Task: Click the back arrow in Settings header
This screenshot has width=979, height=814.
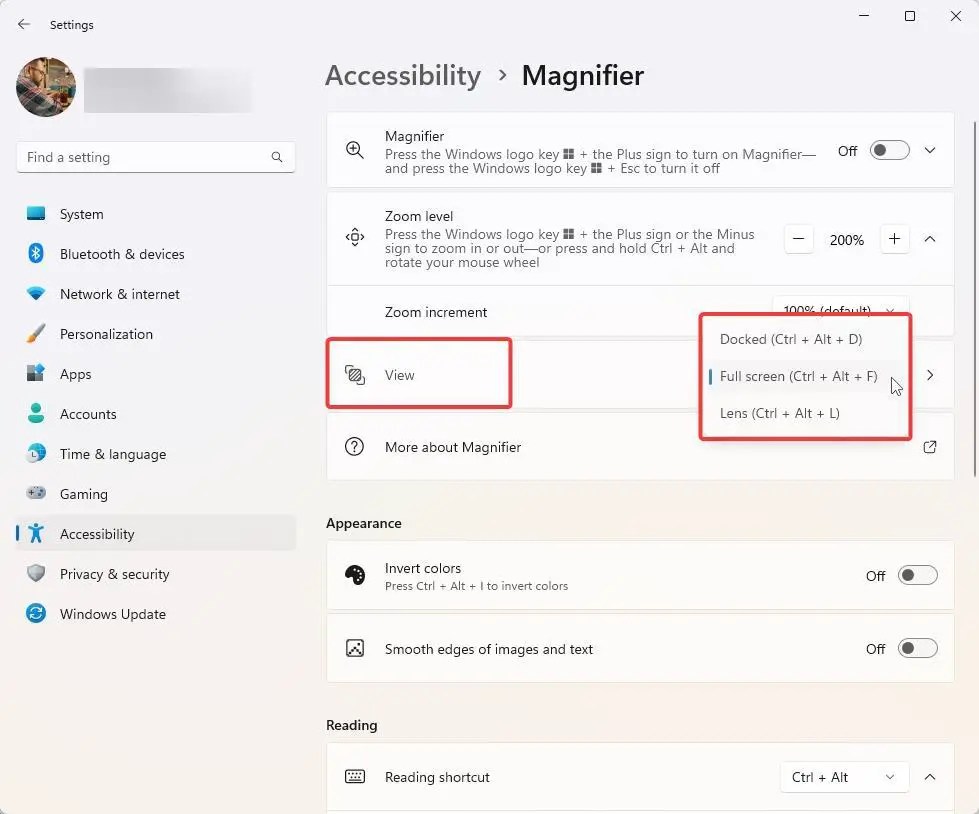Action: (x=24, y=24)
